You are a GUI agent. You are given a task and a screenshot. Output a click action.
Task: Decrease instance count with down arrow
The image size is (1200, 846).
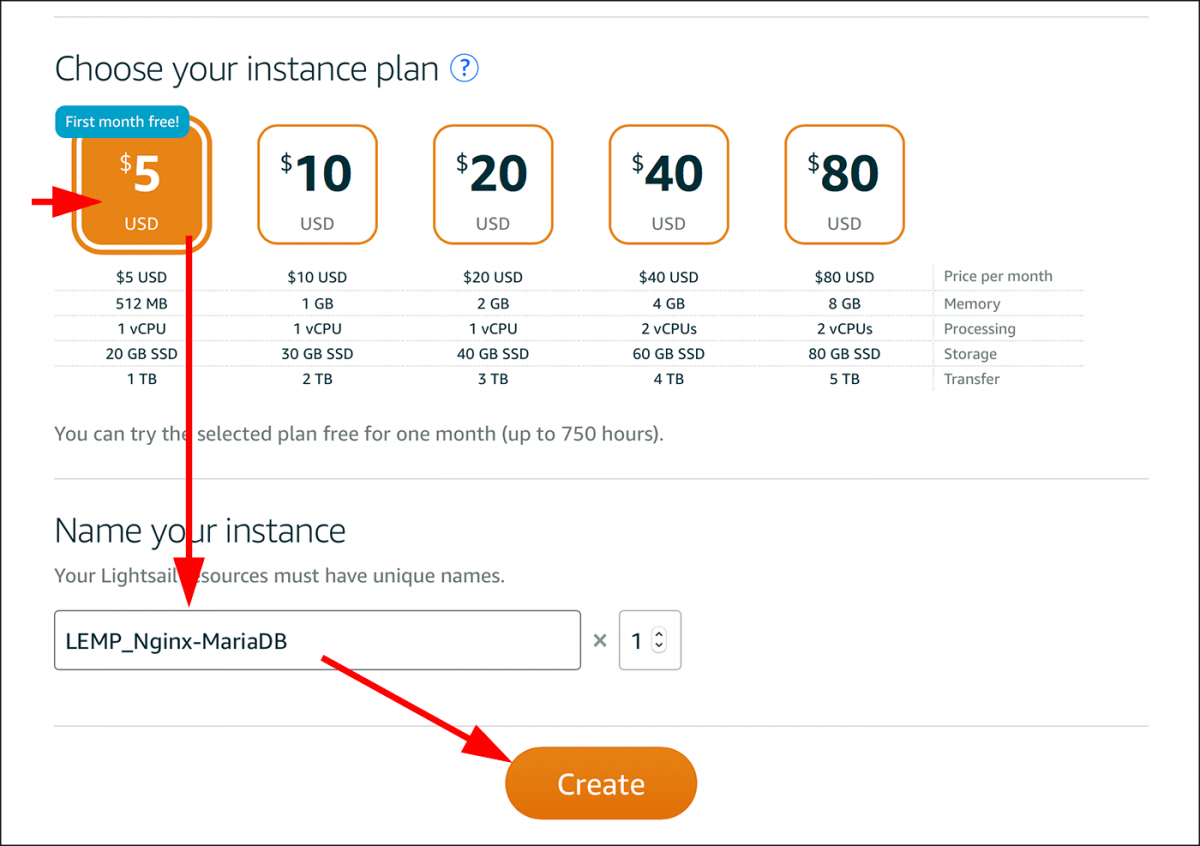coord(658,646)
